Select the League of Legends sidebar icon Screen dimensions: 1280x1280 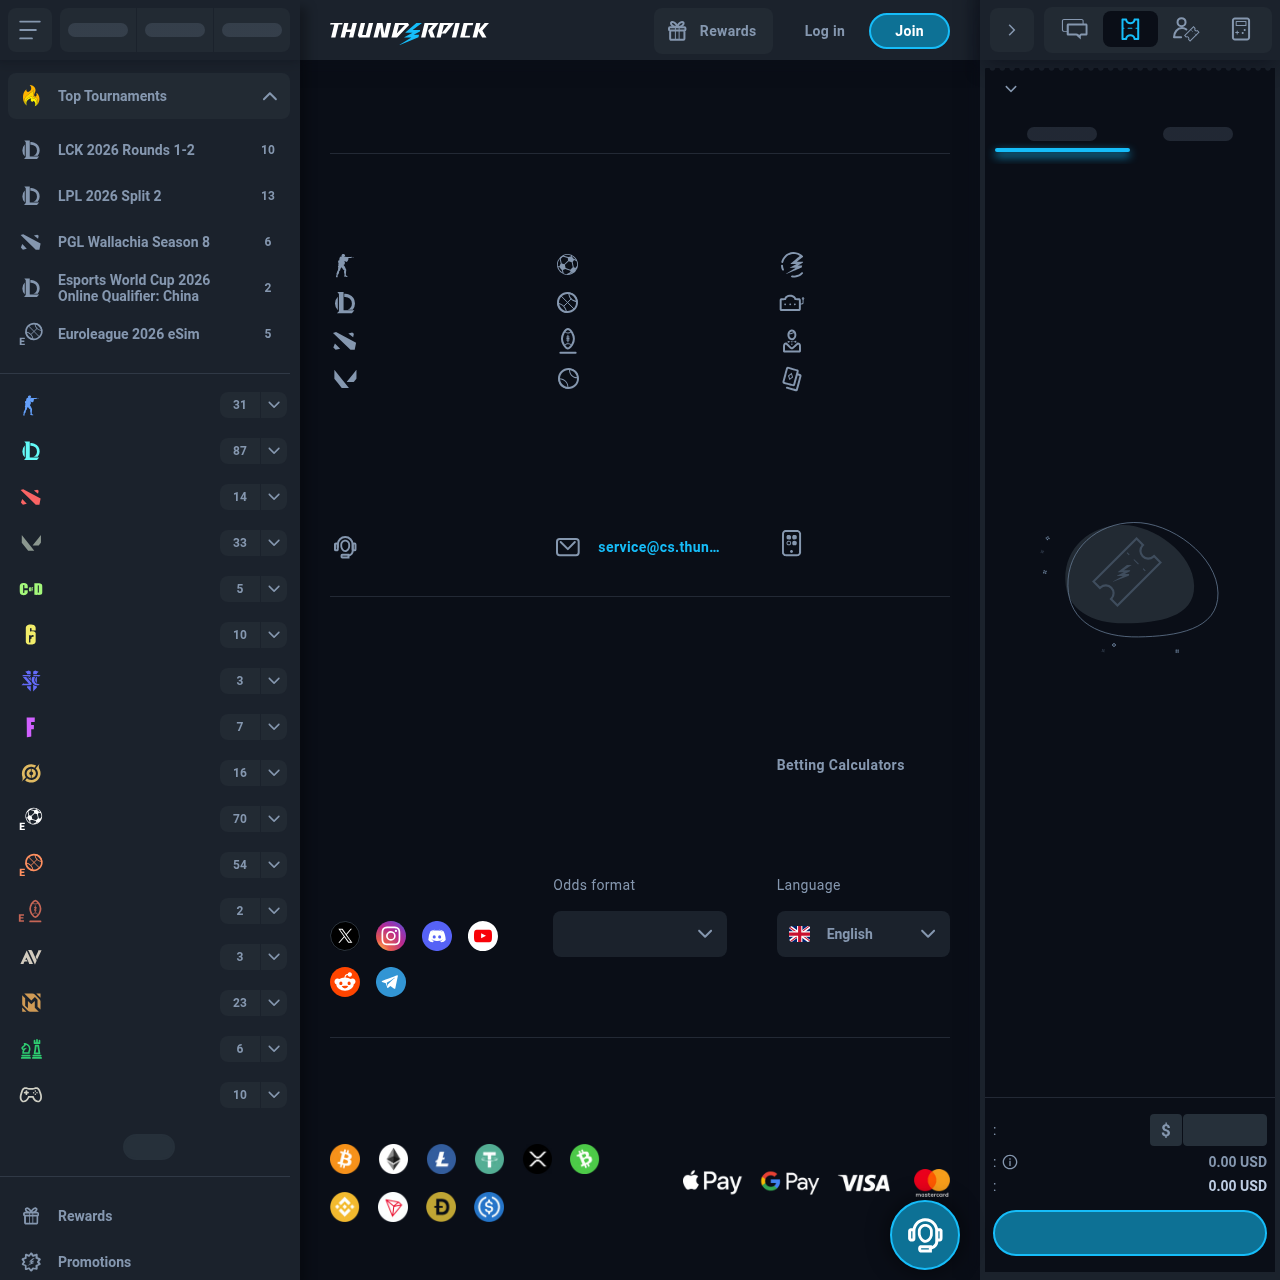point(30,451)
